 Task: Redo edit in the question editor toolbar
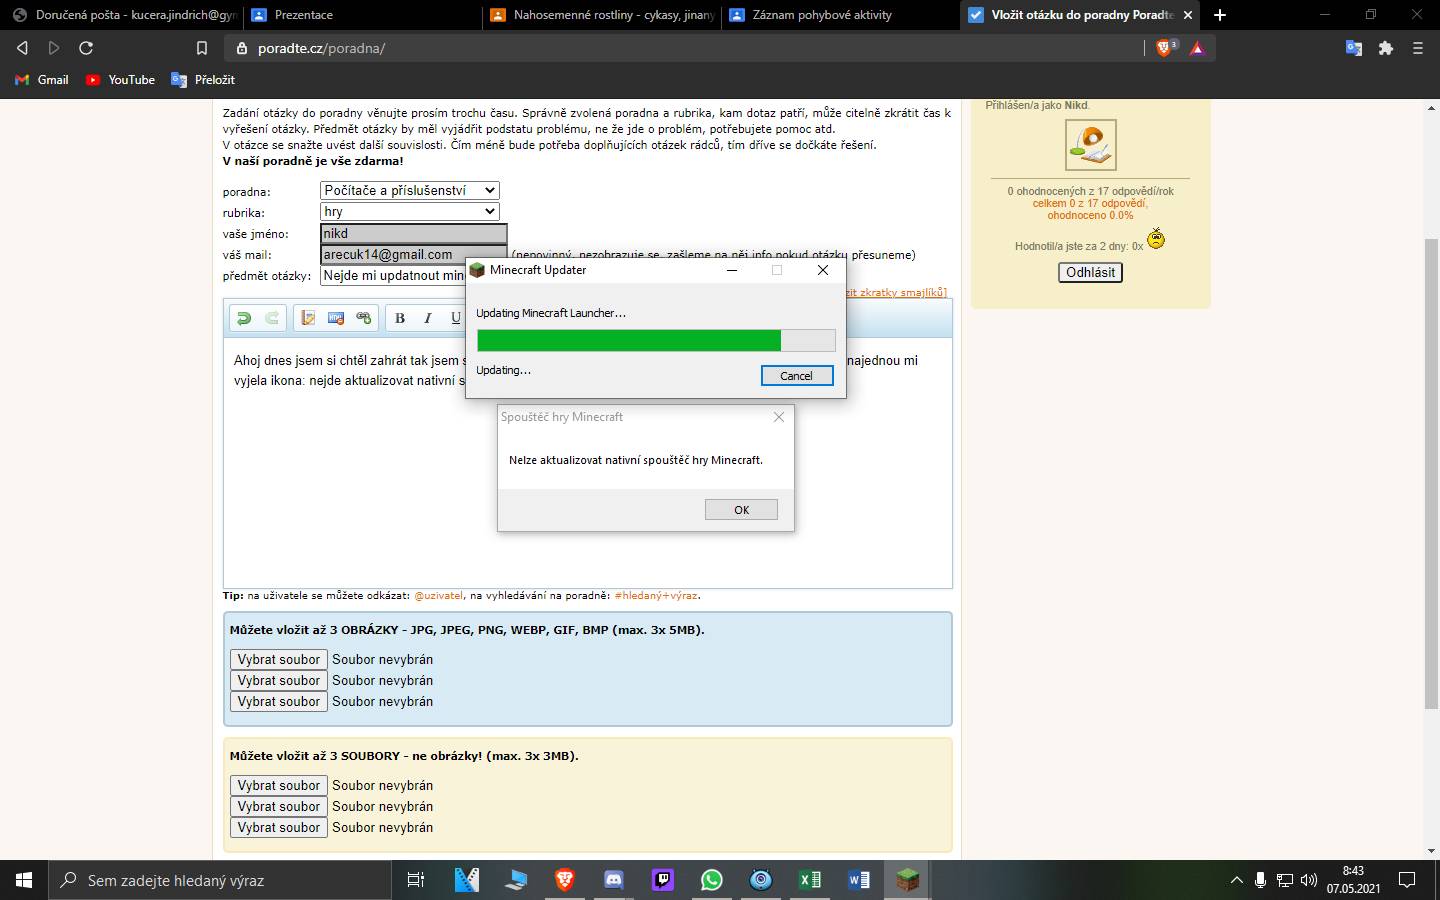pos(271,318)
